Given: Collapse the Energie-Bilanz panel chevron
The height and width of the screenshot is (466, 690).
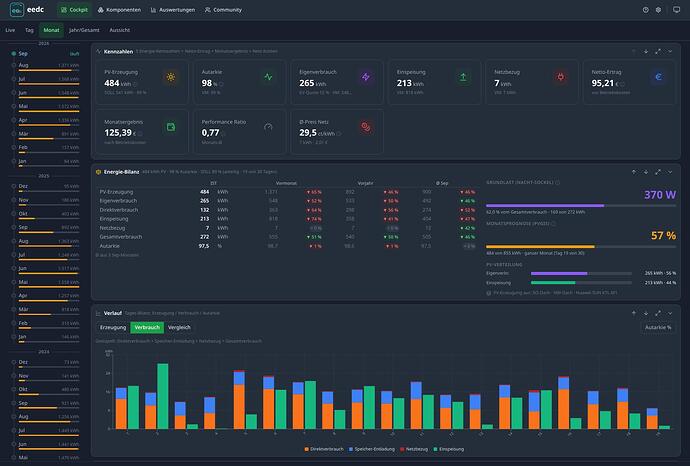Looking at the screenshot, I should 670,172.
